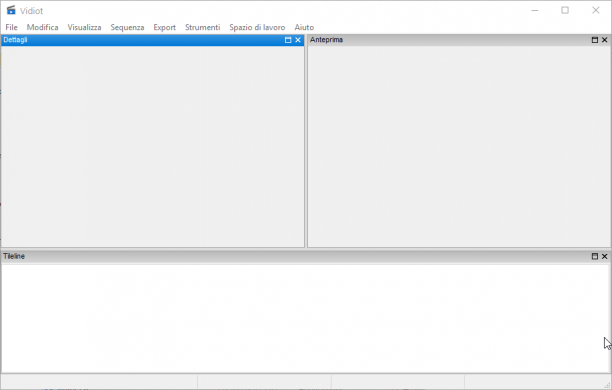Close the Dettagli panel
This screenshot has height=390, width=612.
[298, 40]
